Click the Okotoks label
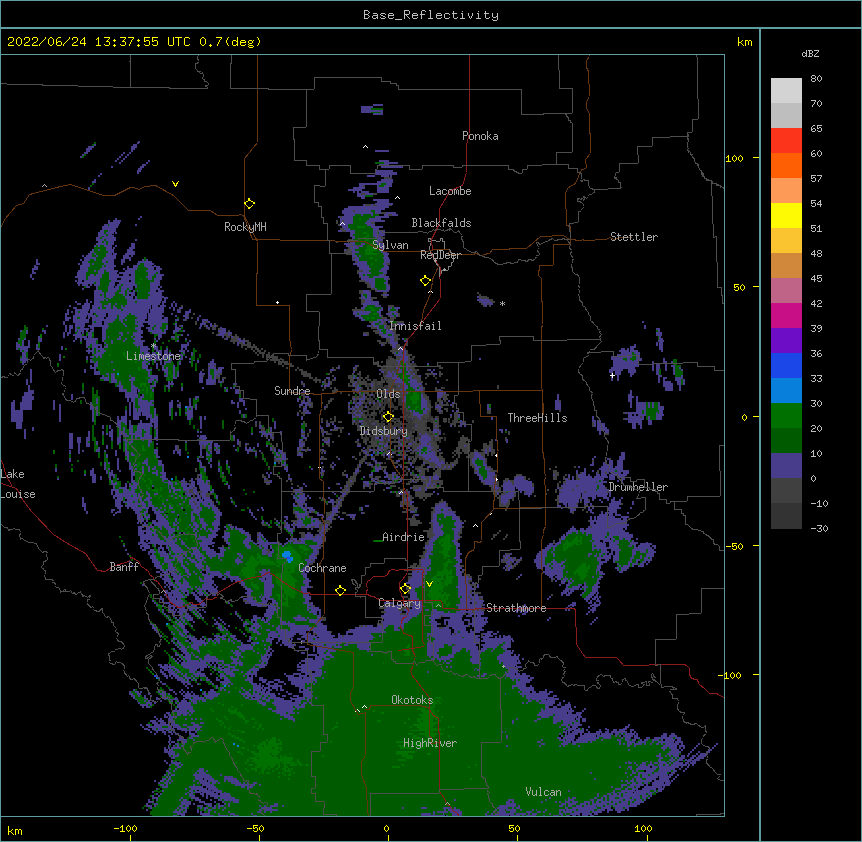The width and height of the screenshot is (862, 842). pyautogui.click(x=412, y=700)
